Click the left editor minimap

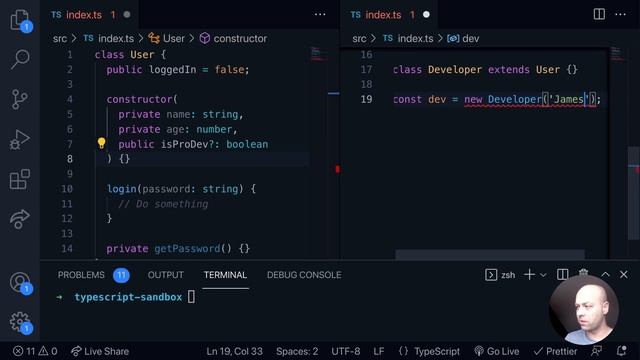point(318,54)
